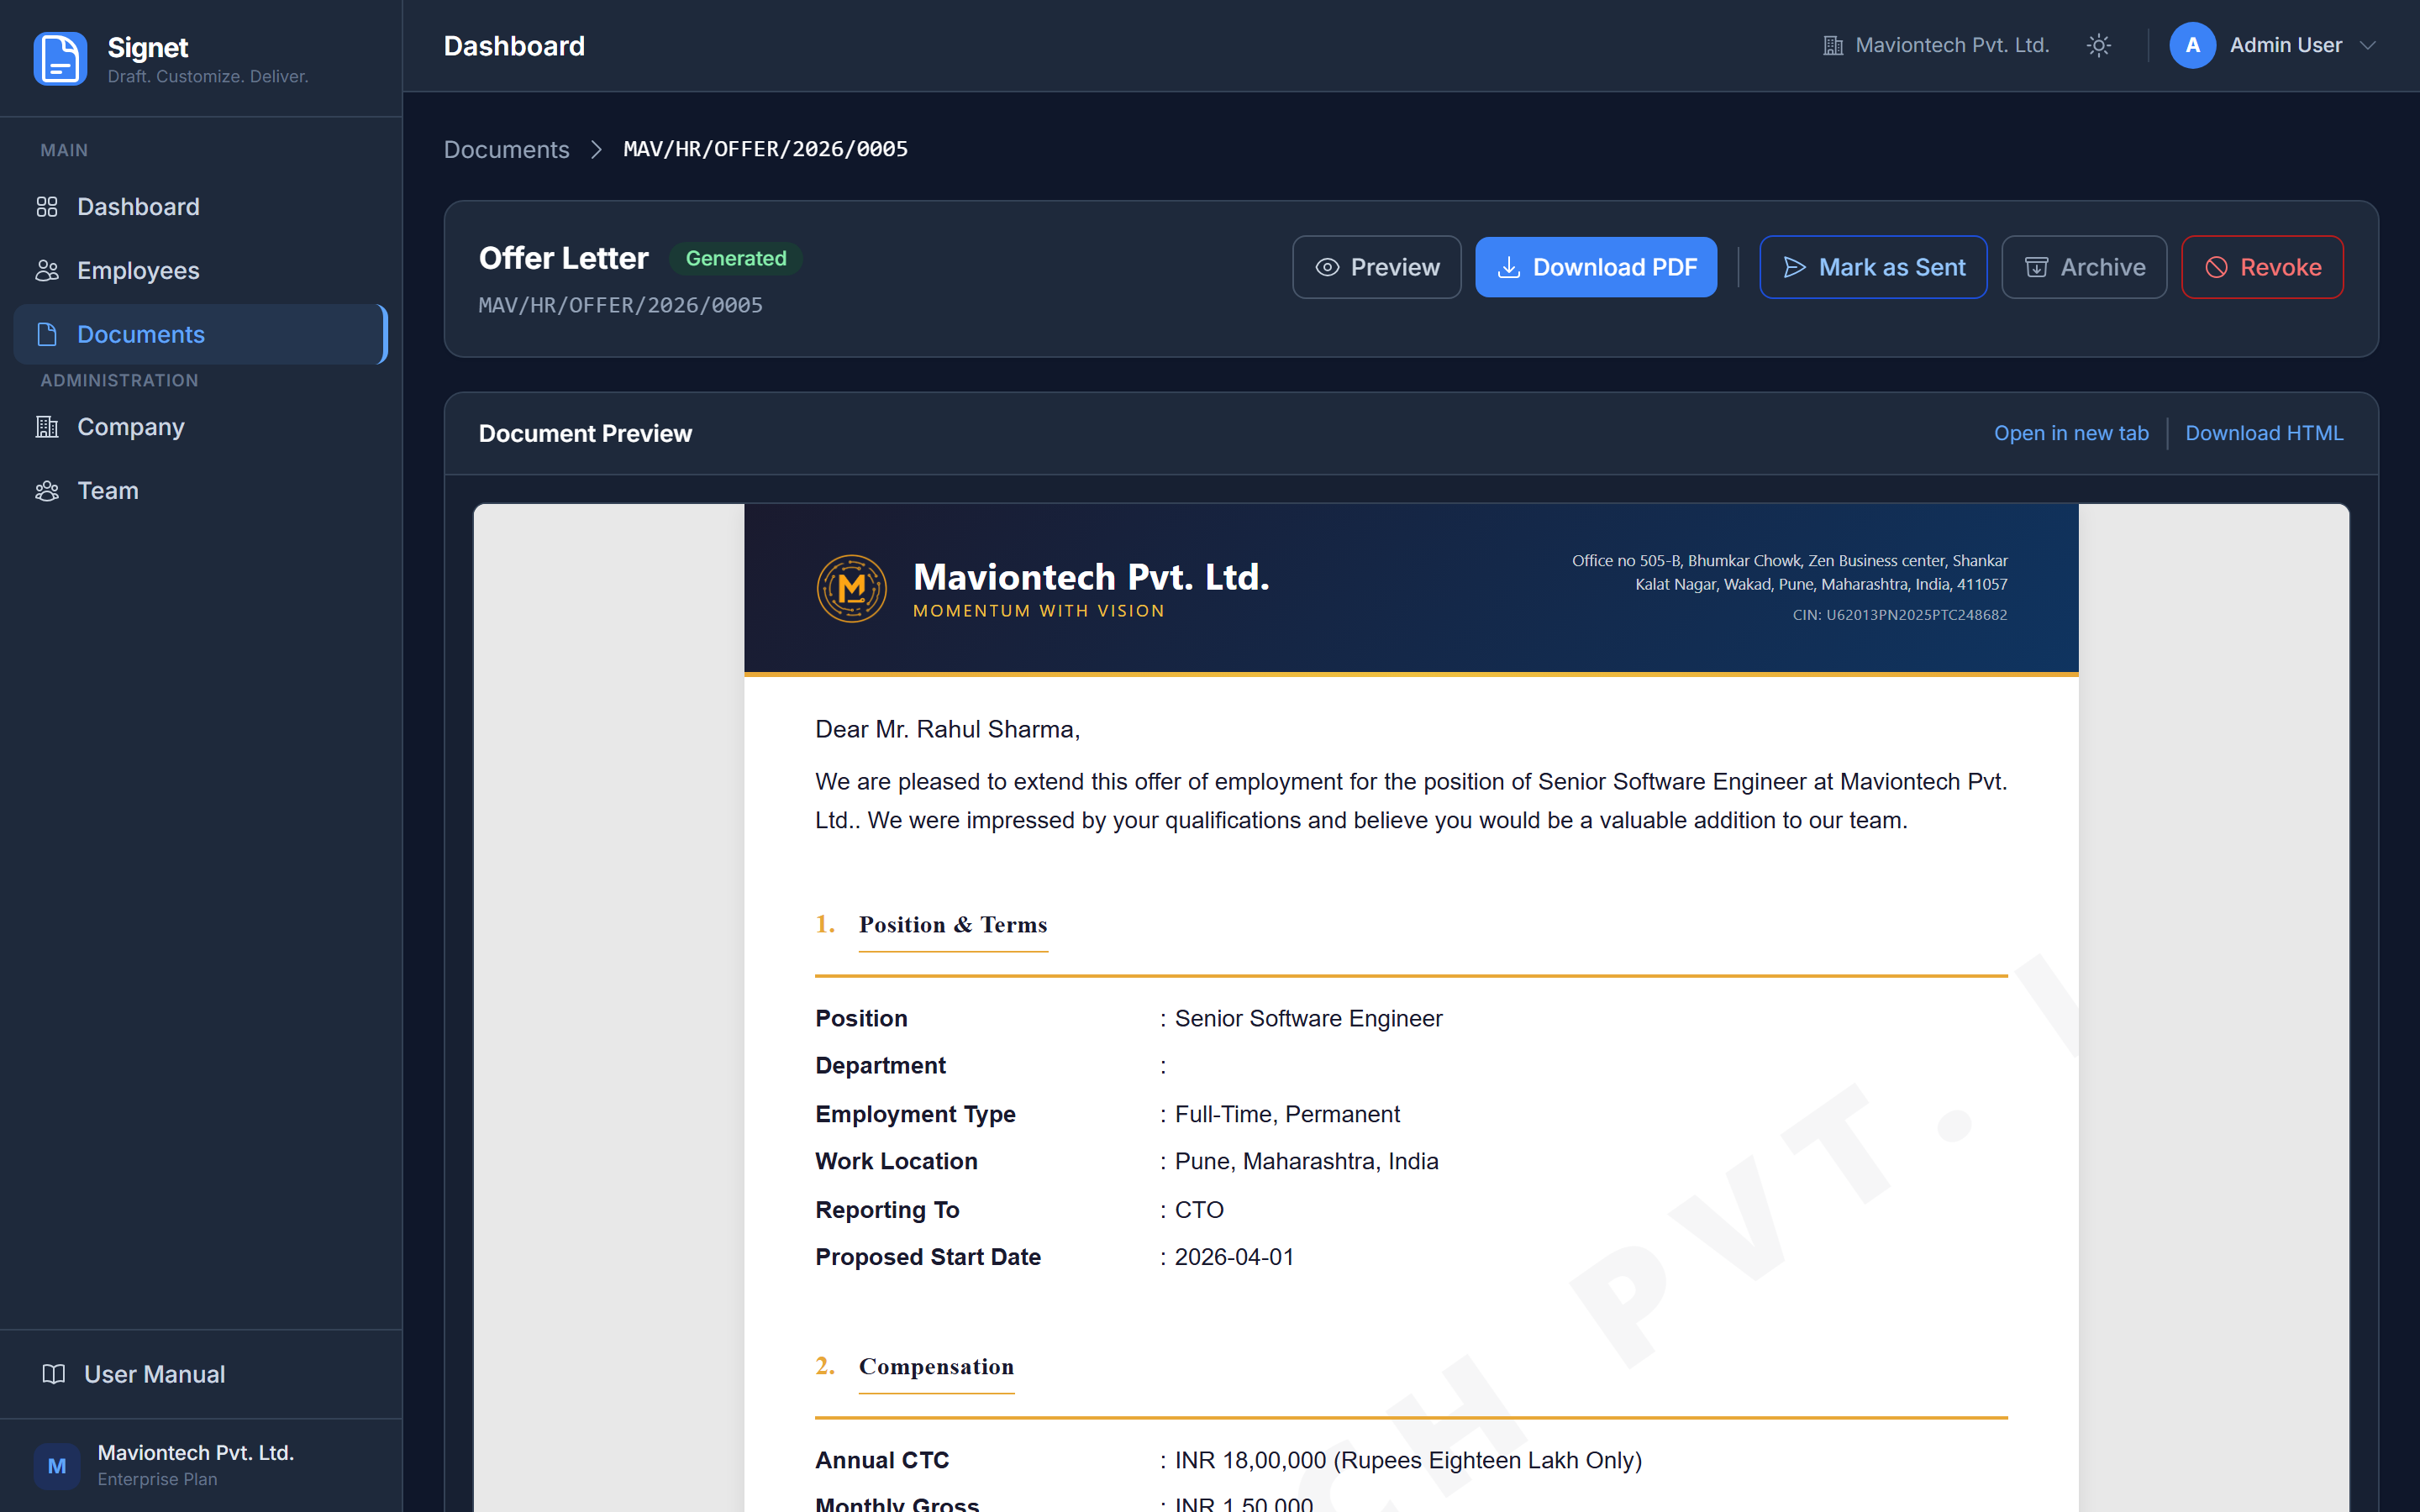Go to the Employees sidebar item
The height and width of the screenshot is (1512, 2420).
point(138,271)
